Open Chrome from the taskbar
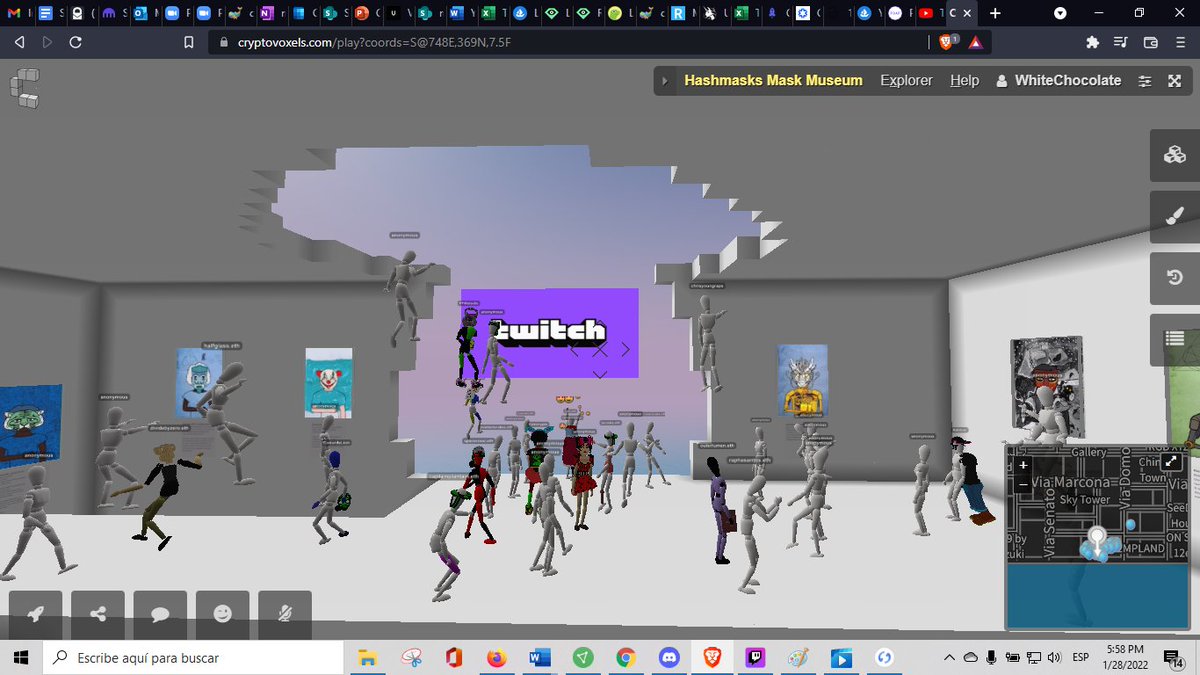This screenshot has height=675, width=1200. point(626,657)
